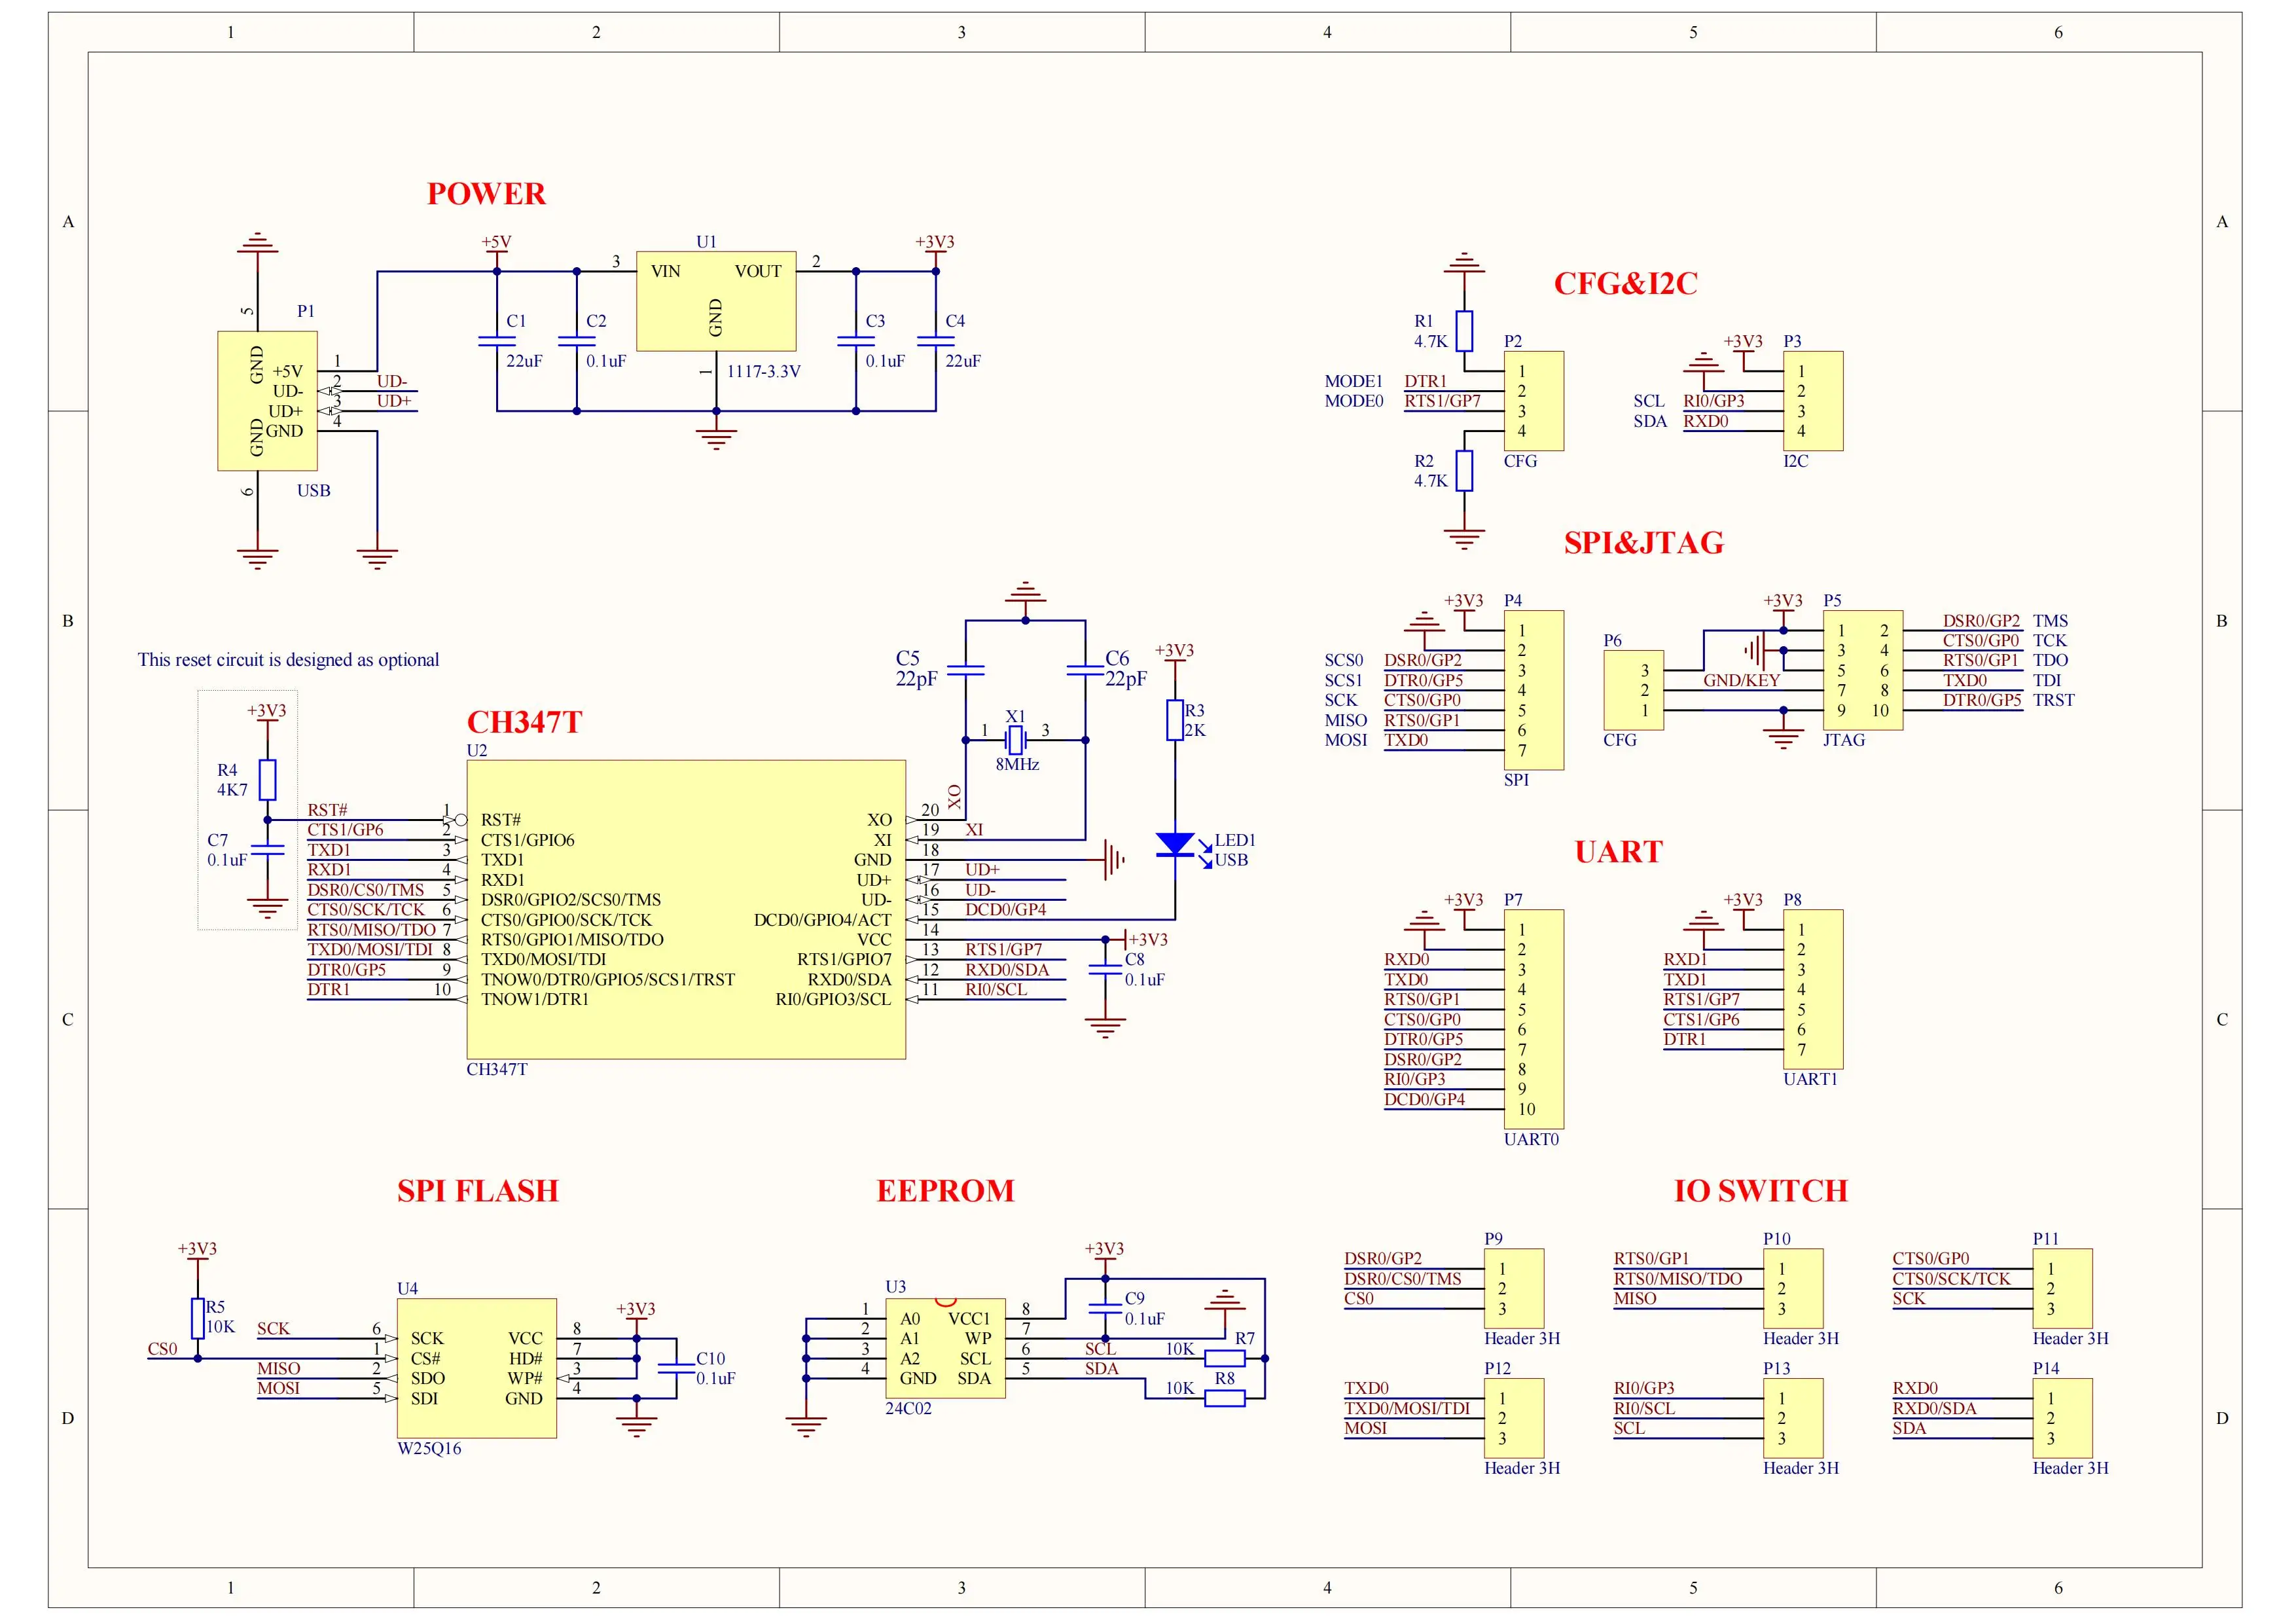Select the P6 three-pin CFG header
Viewport: 2296px width, 1623px height.
(x=1634, y=690)
